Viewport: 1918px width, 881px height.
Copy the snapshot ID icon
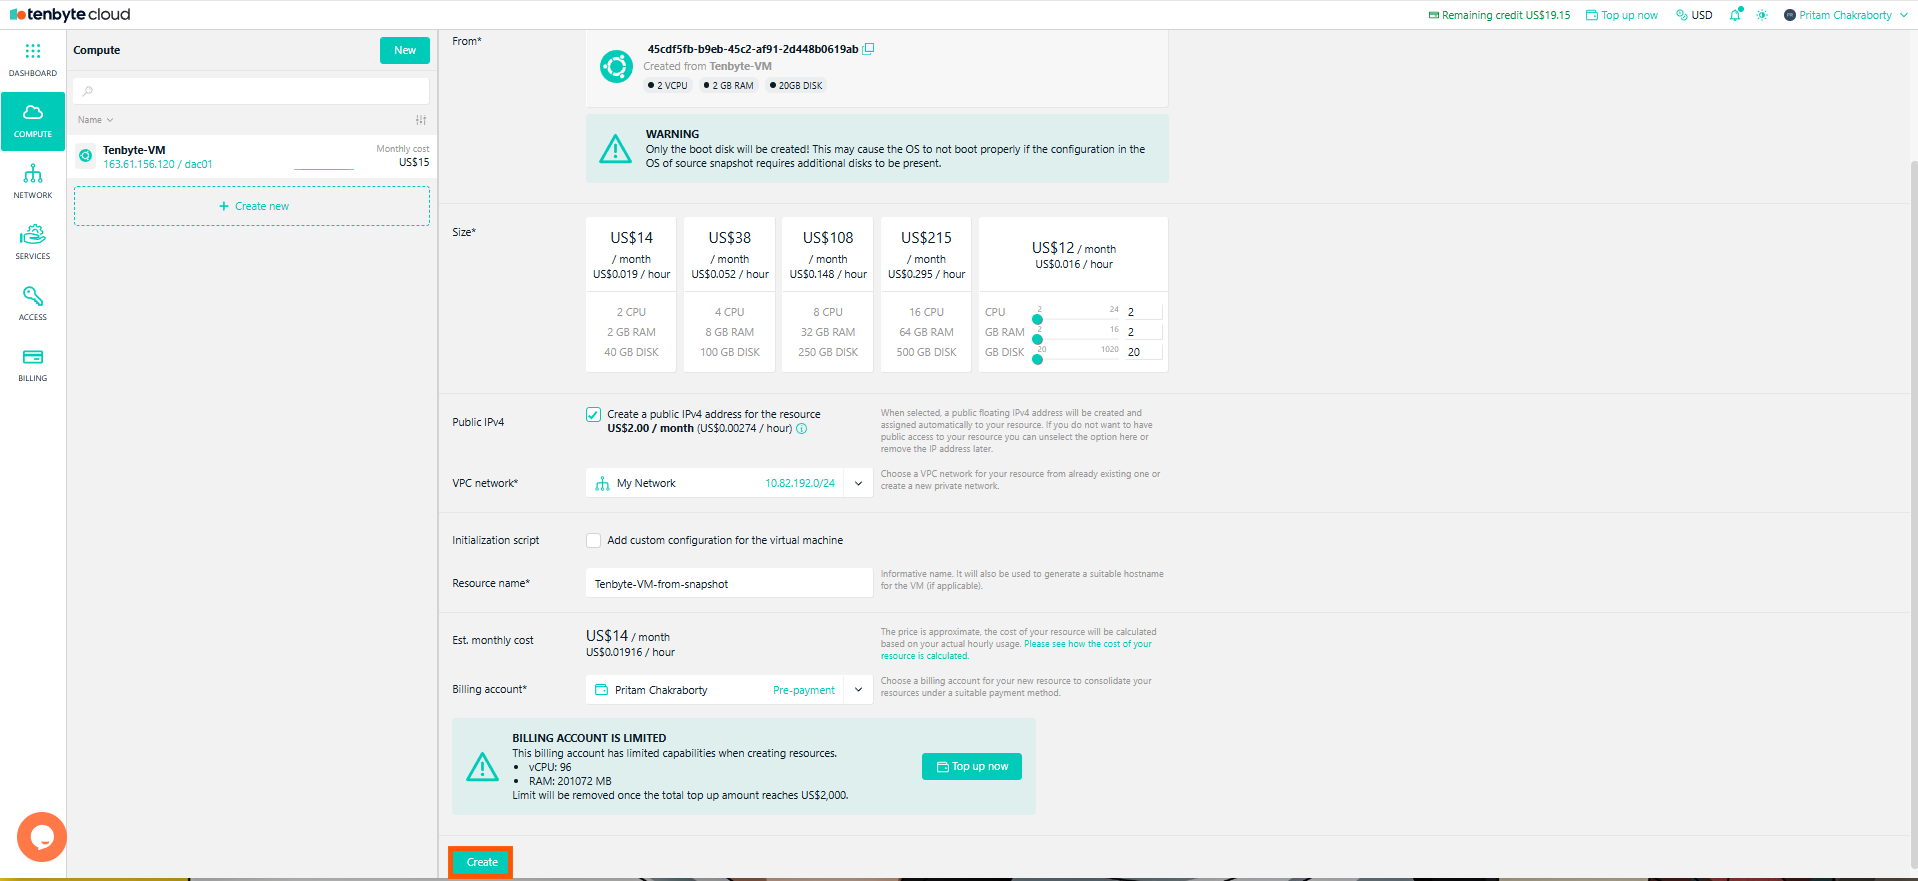pyautogui.click(x=869, y=49)
